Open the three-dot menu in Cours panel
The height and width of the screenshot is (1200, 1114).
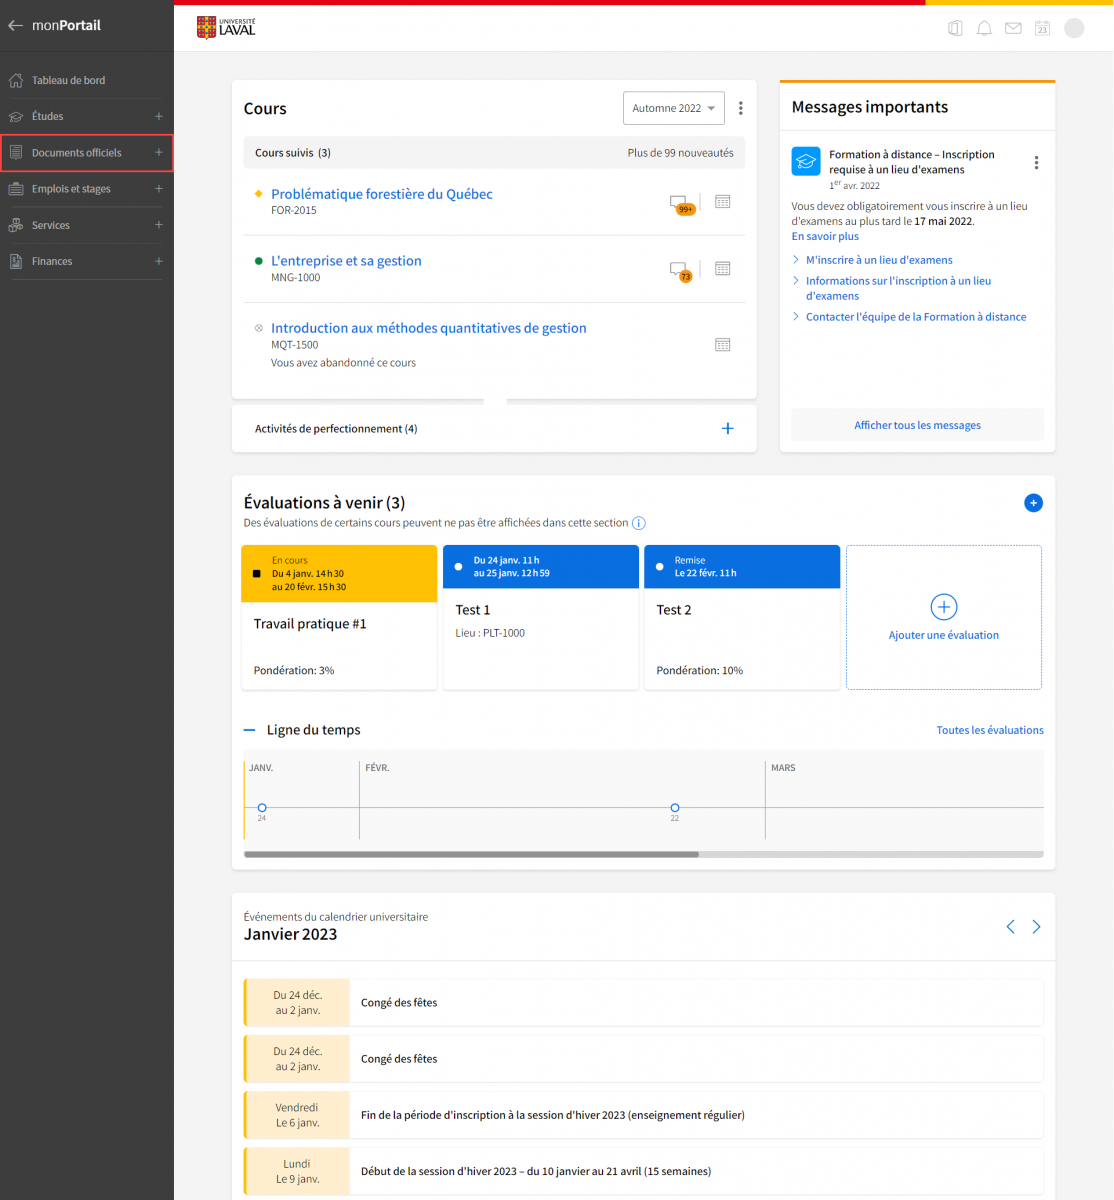click(x=740, y=108)
